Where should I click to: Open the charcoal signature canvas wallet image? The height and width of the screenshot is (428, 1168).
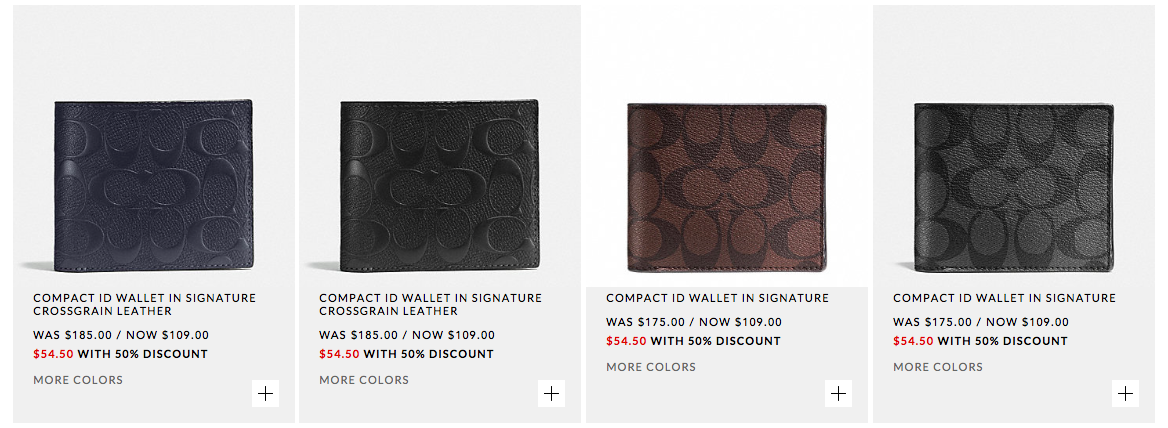(x=1013, y=187)
